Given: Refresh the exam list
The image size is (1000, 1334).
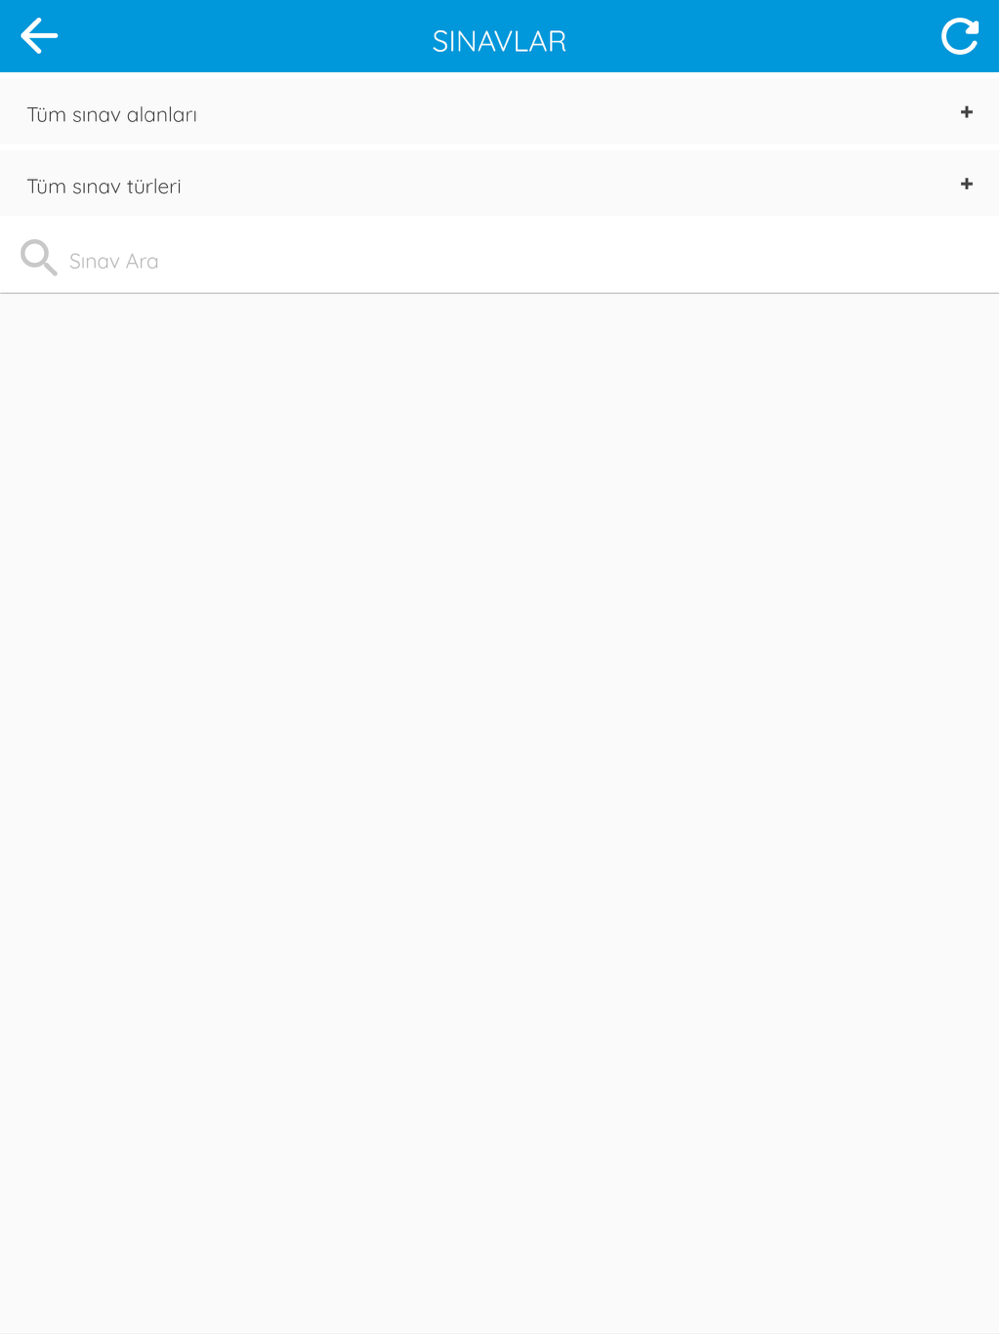Looking at the screenshot, I should [x=960, y=36].
